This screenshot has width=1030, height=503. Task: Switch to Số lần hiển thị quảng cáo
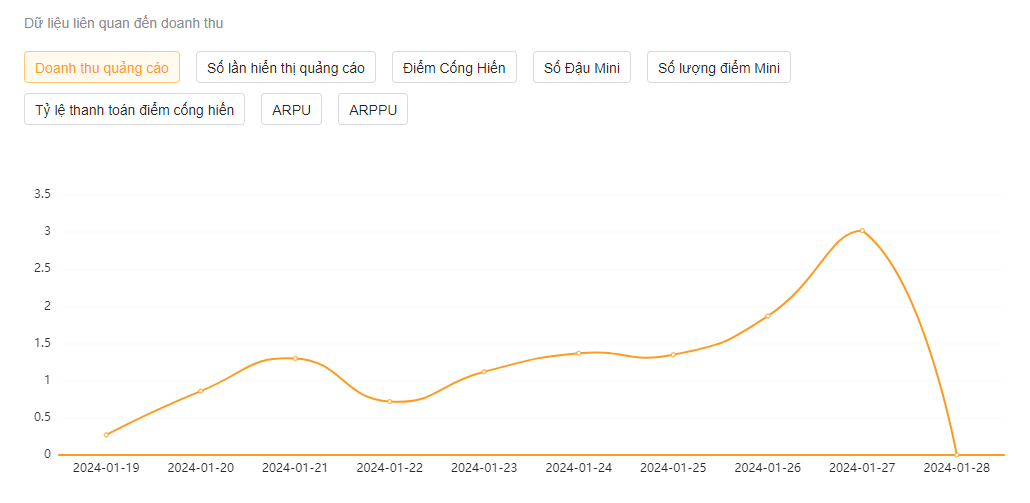[286, 68]
